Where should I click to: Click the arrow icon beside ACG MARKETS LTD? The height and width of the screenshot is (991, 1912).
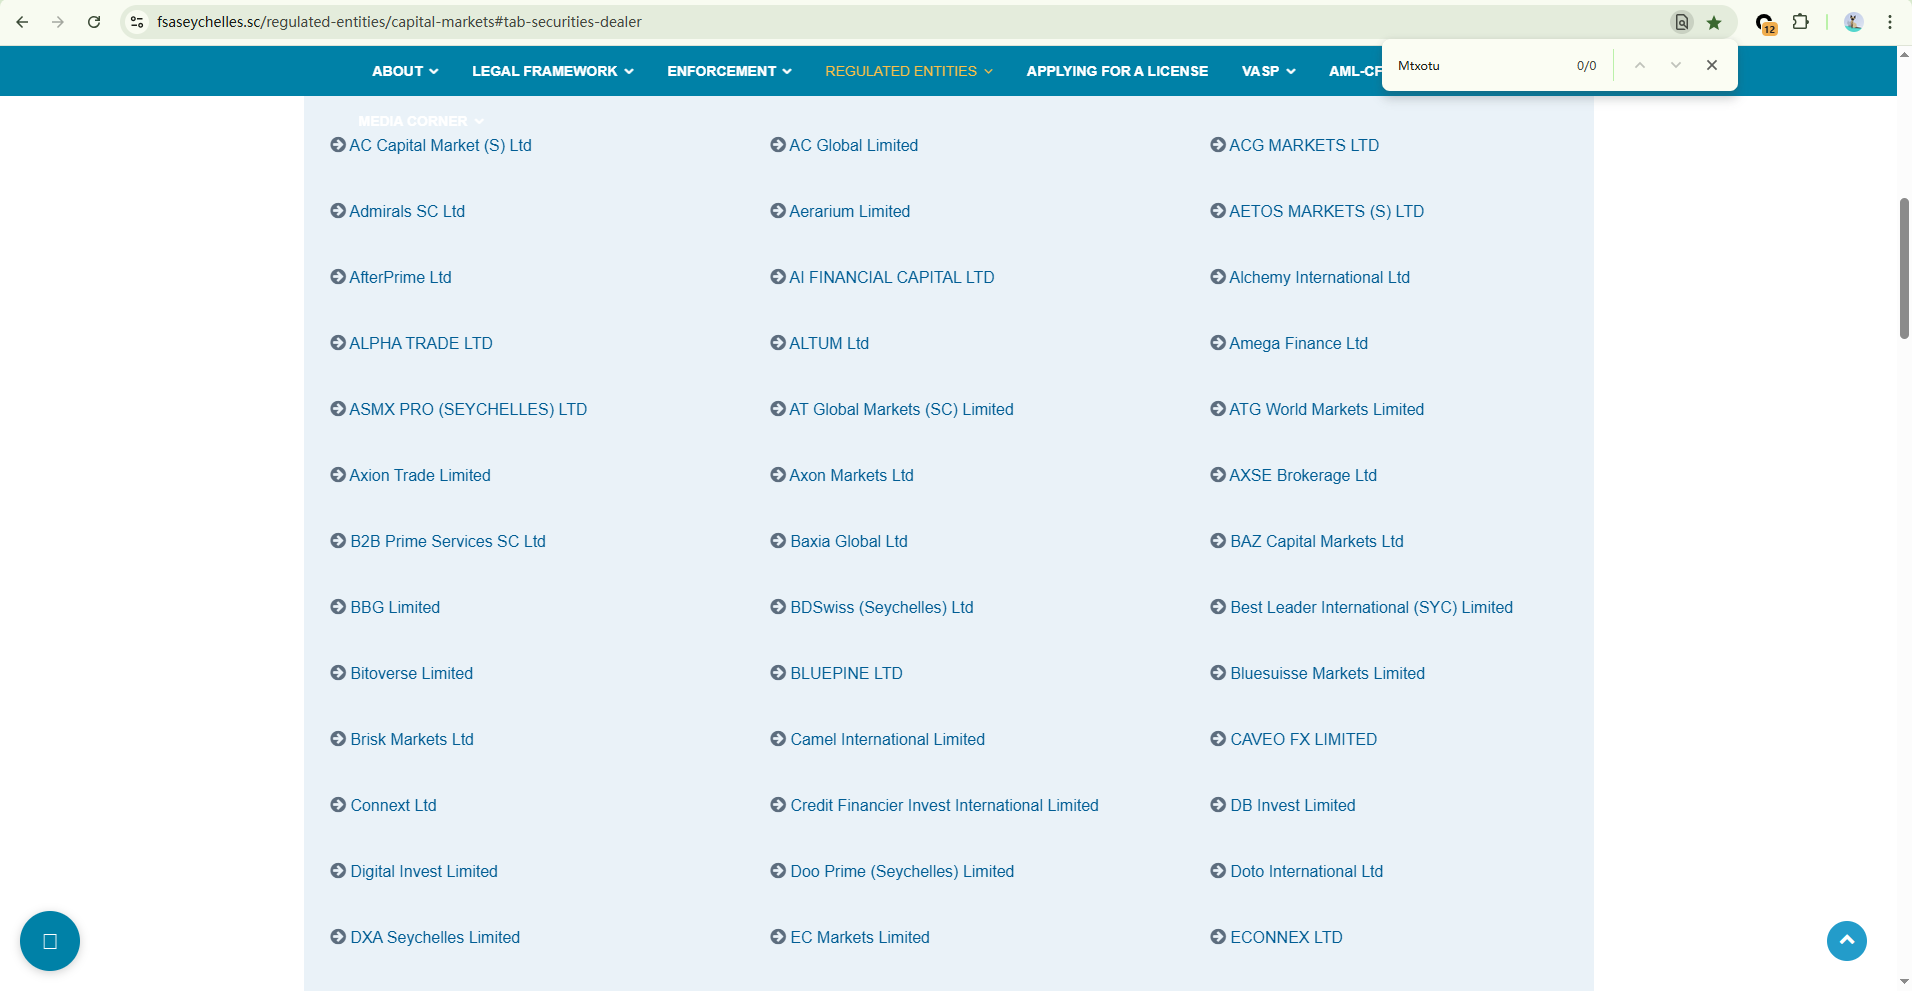(1218, 145)
